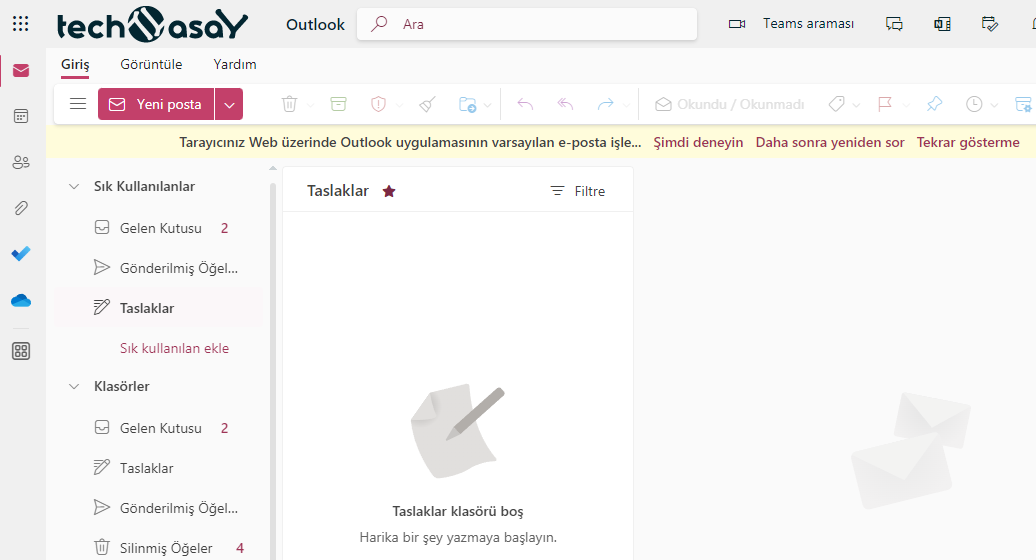Open People contacts in left sidebar
The width and height of the screenshot is (1036, 560).
tap(21, 162)
